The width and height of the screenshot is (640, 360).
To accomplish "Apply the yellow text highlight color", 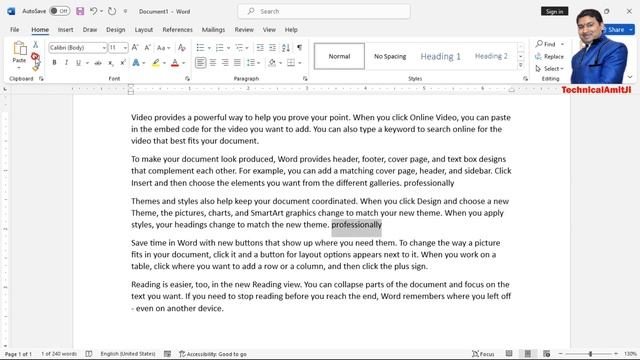I will point(156,63).
